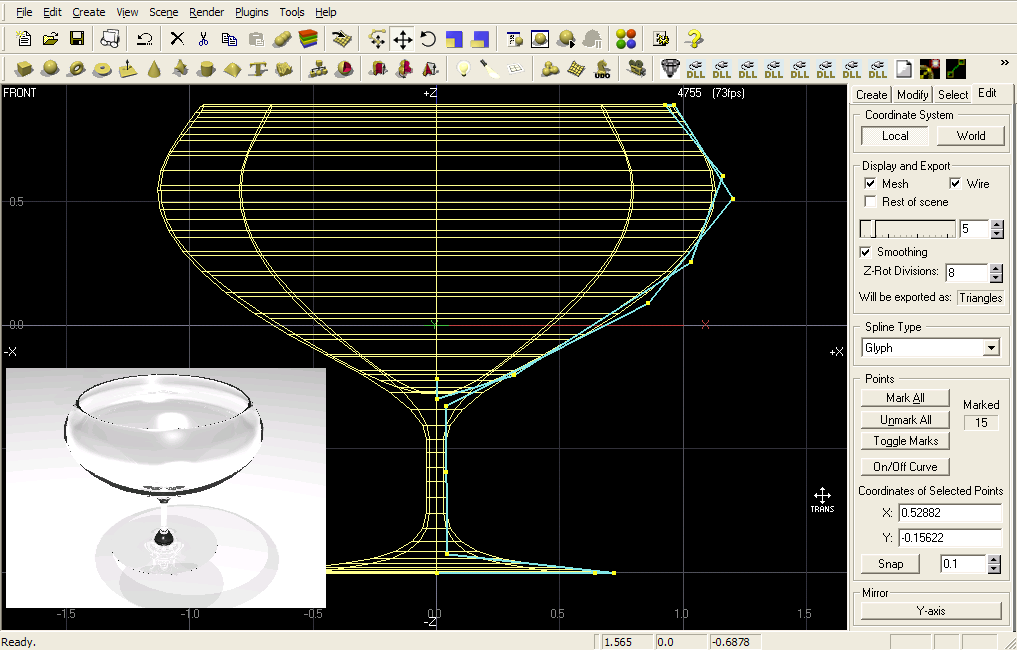Viewport: 1017px width, 650px height.
Task: Select the sphere primitive tool
Action: (x=51, y=69)
